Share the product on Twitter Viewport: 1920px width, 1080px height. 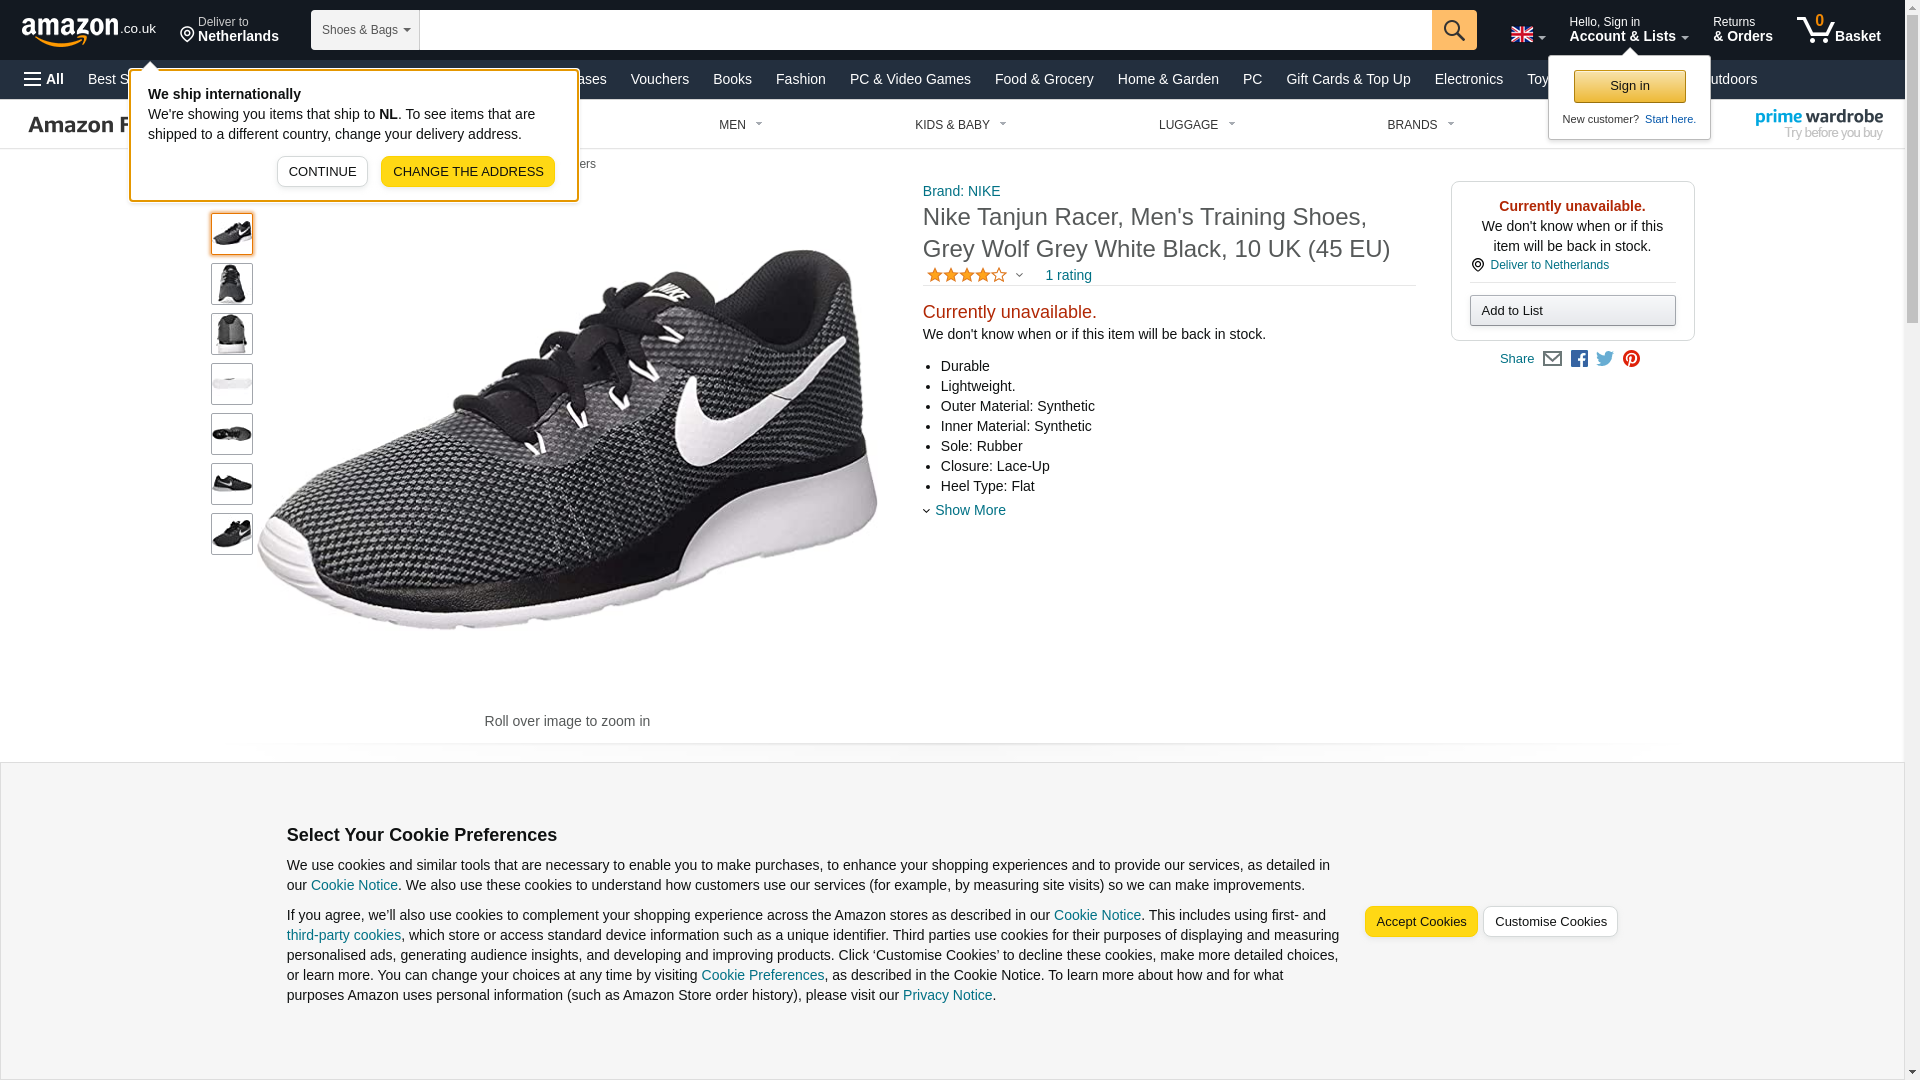point(1605,359)
